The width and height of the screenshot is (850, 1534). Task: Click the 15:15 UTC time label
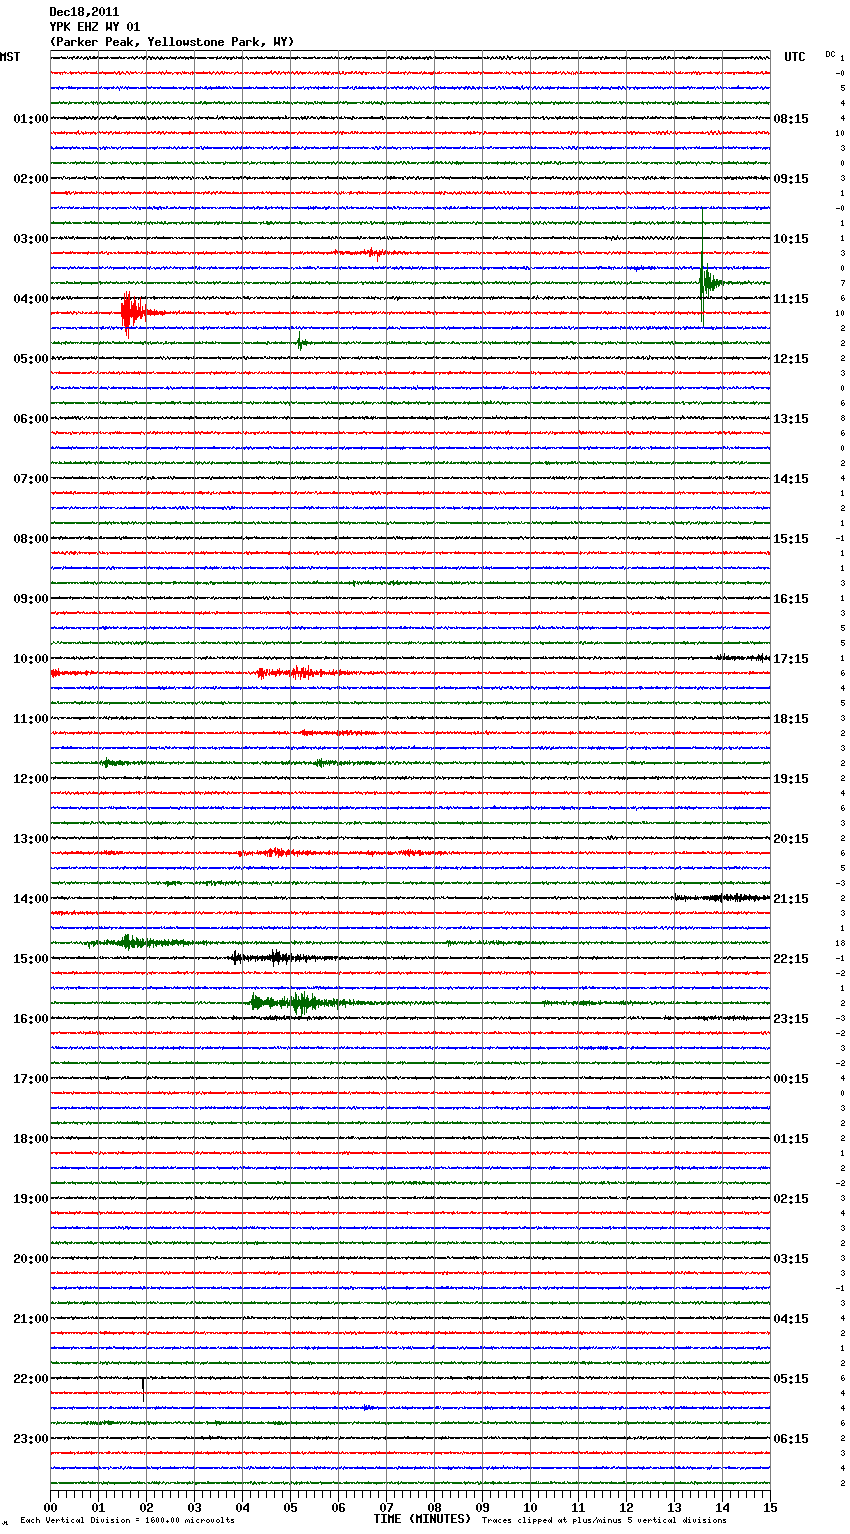(x=791, y=539)
